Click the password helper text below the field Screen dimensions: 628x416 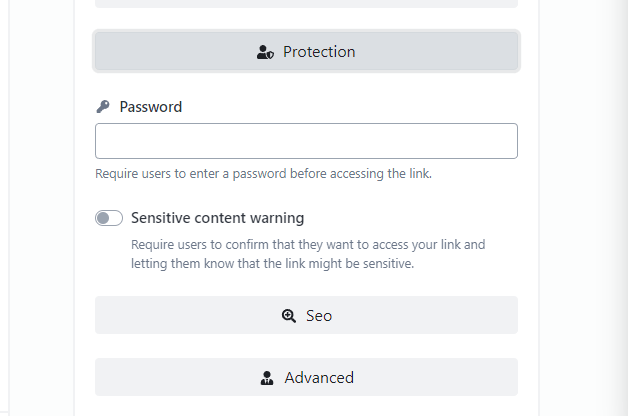263,174
